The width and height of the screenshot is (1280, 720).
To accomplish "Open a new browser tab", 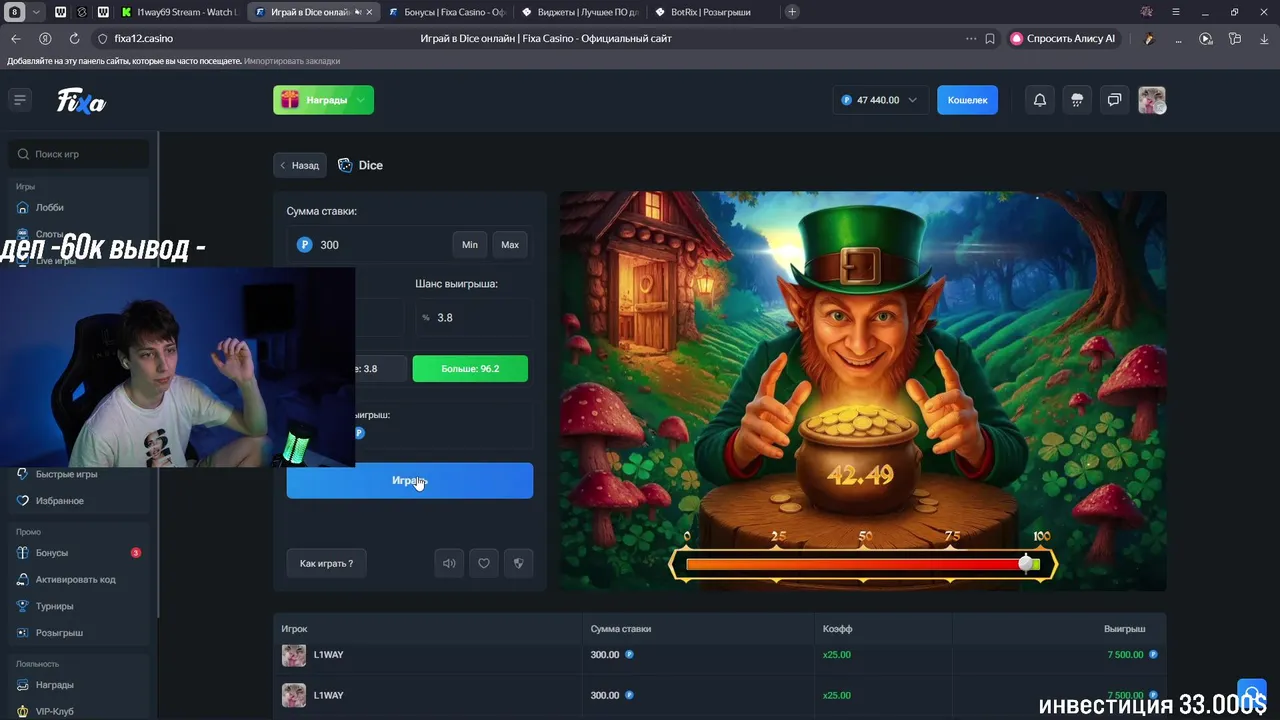I will point(792,12).
